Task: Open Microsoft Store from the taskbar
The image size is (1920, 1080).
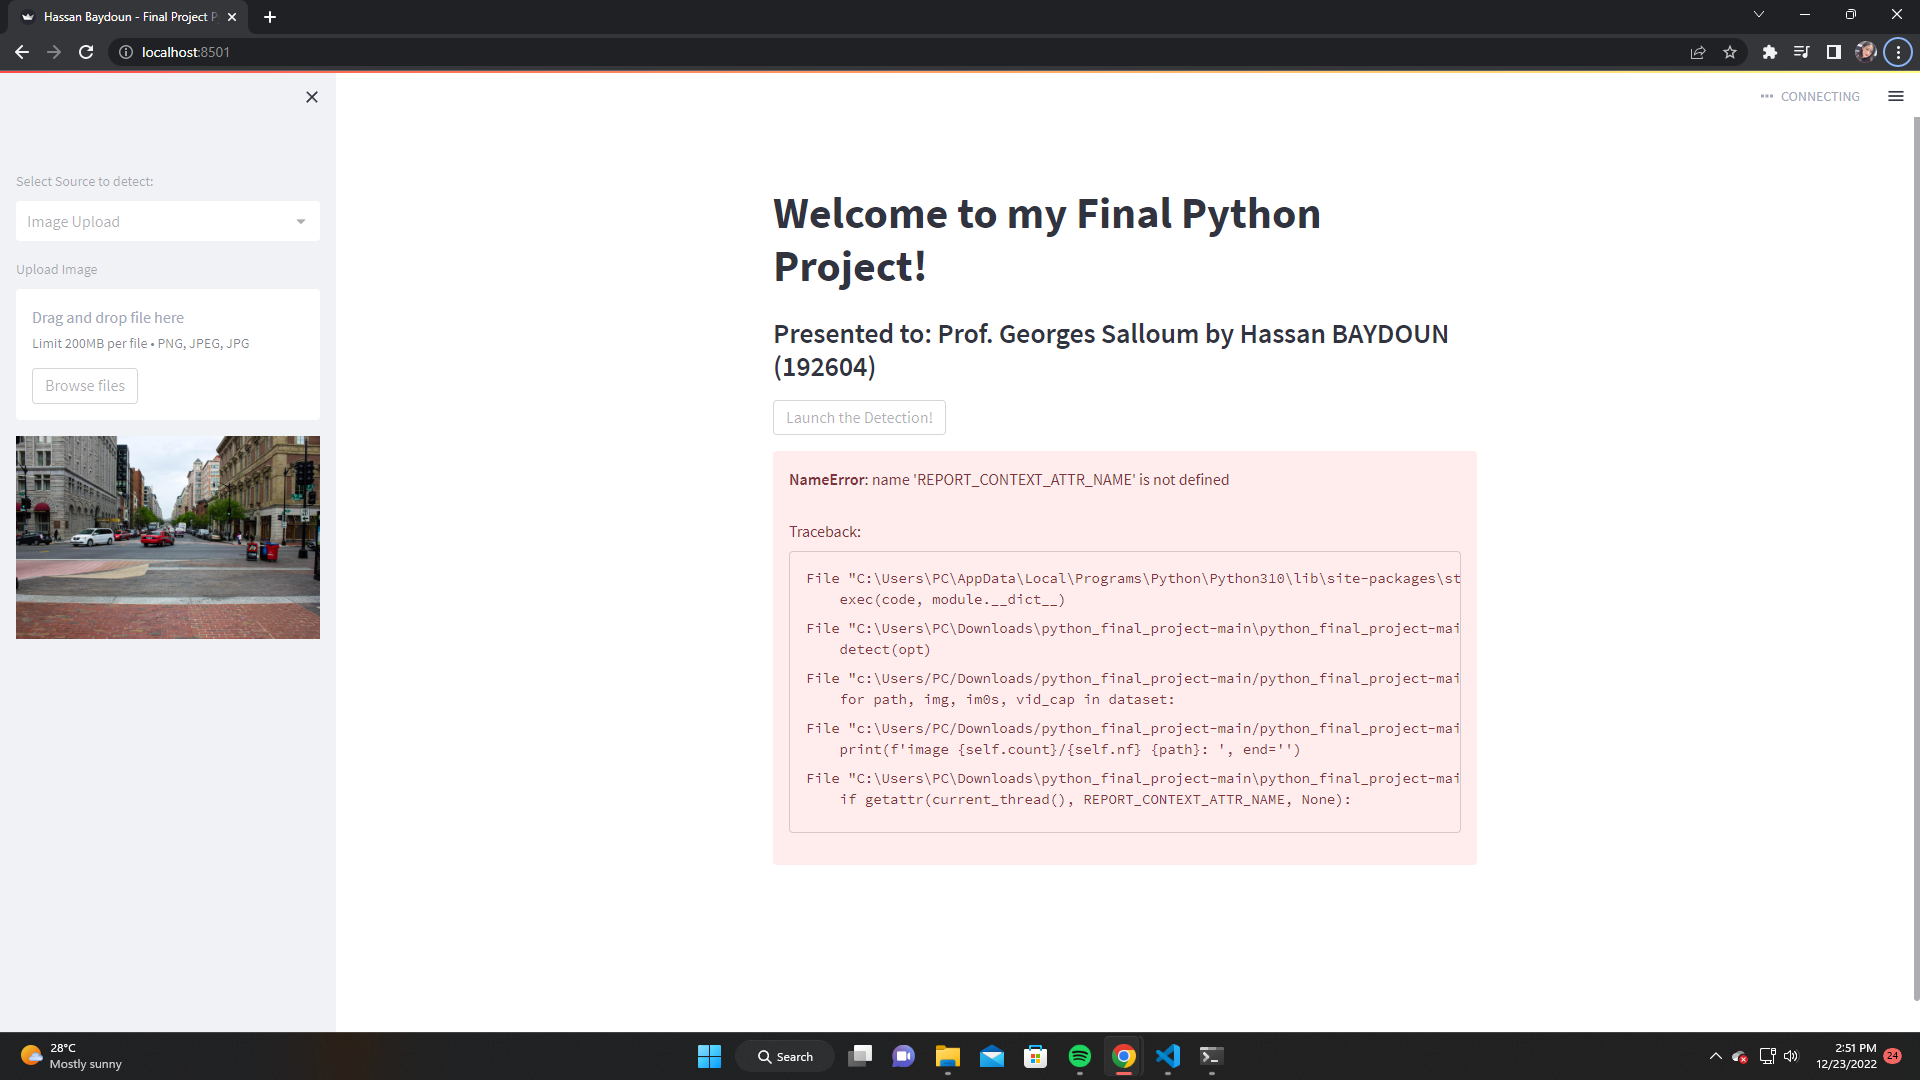Action: point(1036,1056)
